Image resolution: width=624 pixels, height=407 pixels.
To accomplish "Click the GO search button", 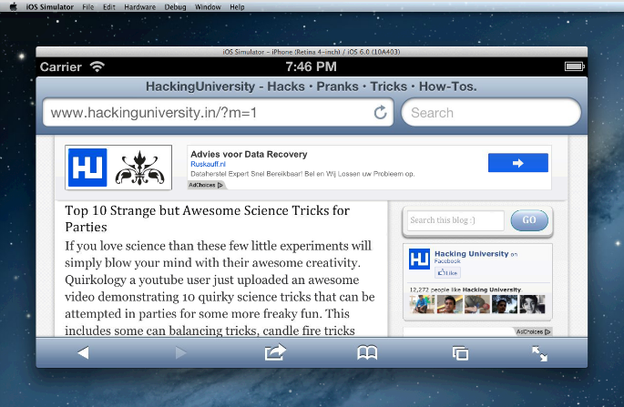I will pos(529,220).
